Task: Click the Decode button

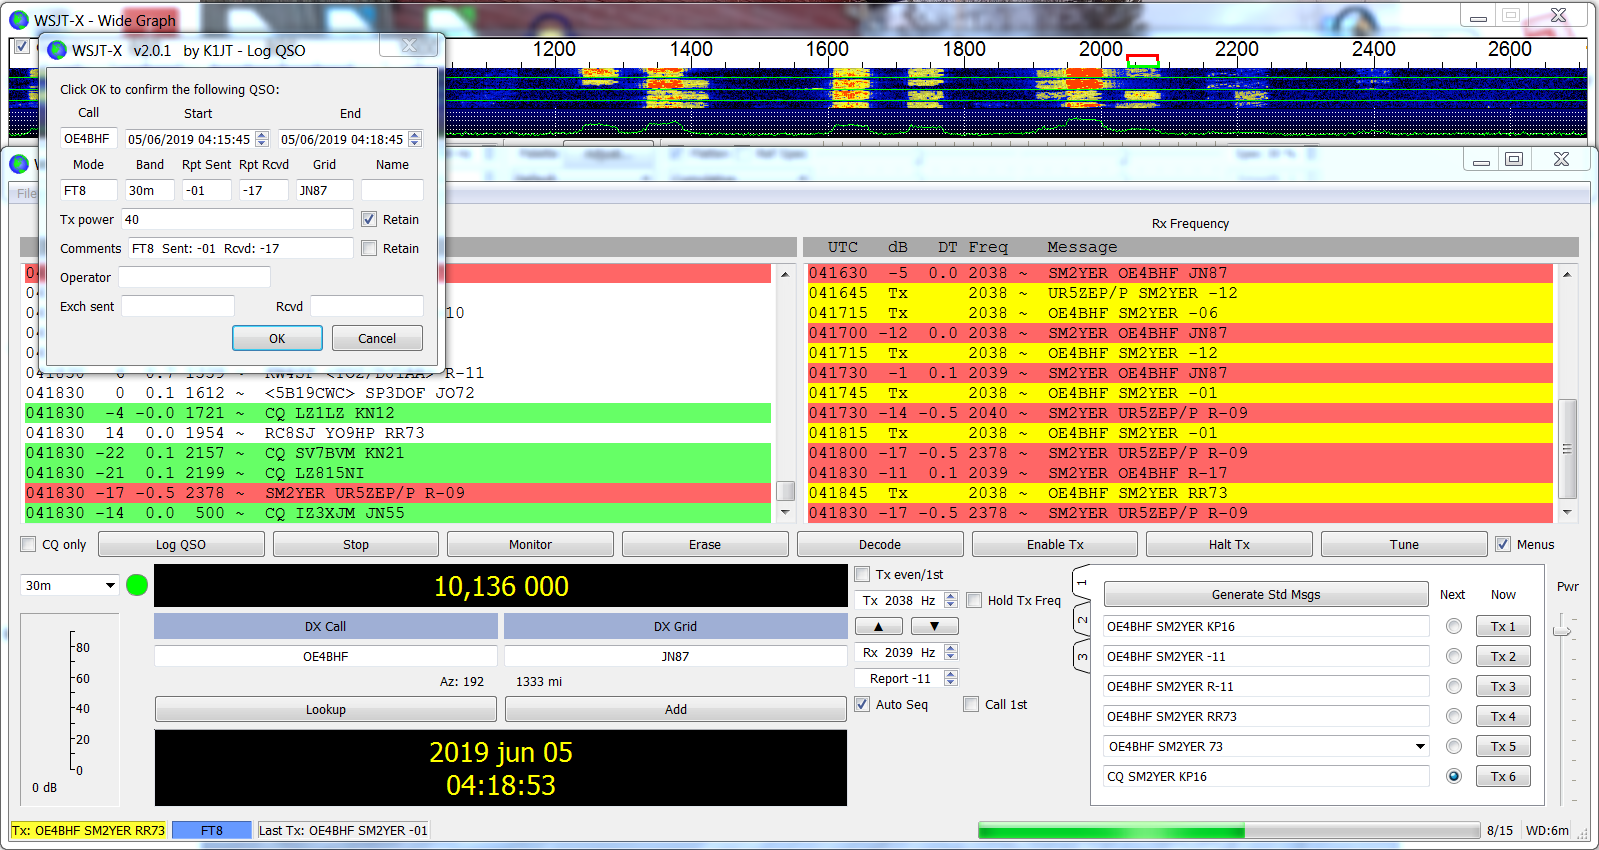Action: (880, 544)
